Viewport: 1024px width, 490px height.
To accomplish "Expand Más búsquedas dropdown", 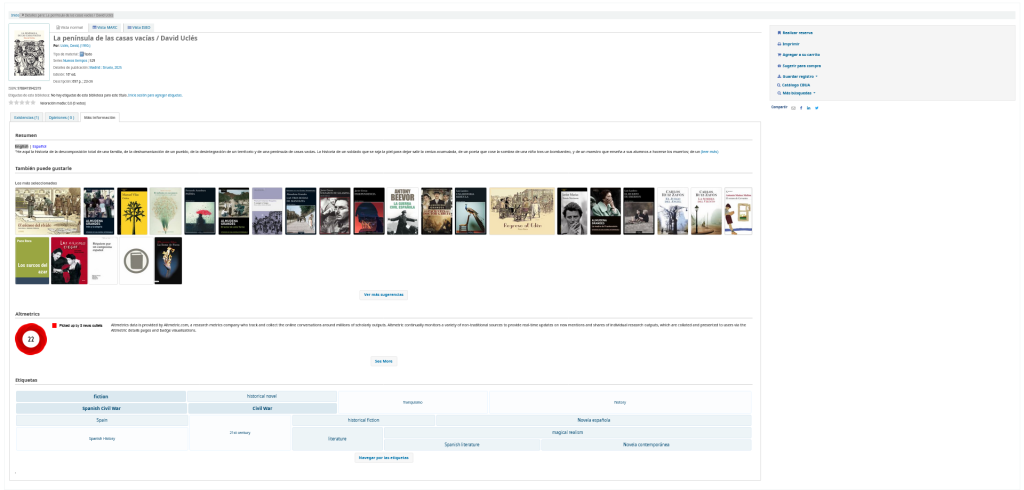I will (798, 93).
